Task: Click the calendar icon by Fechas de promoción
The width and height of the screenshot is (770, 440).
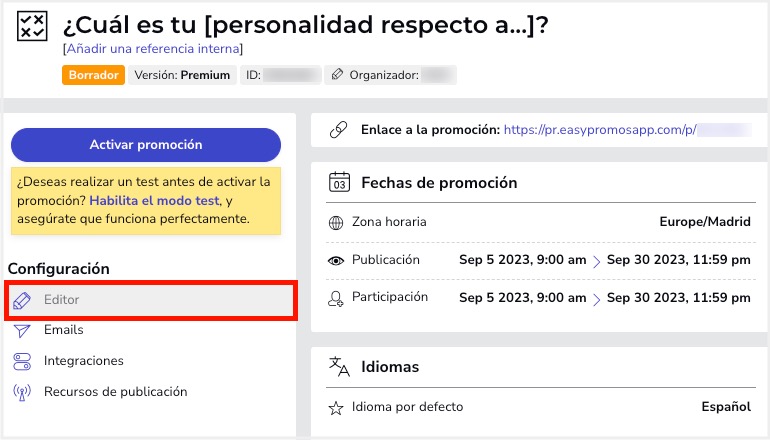Action: point(339,182)
